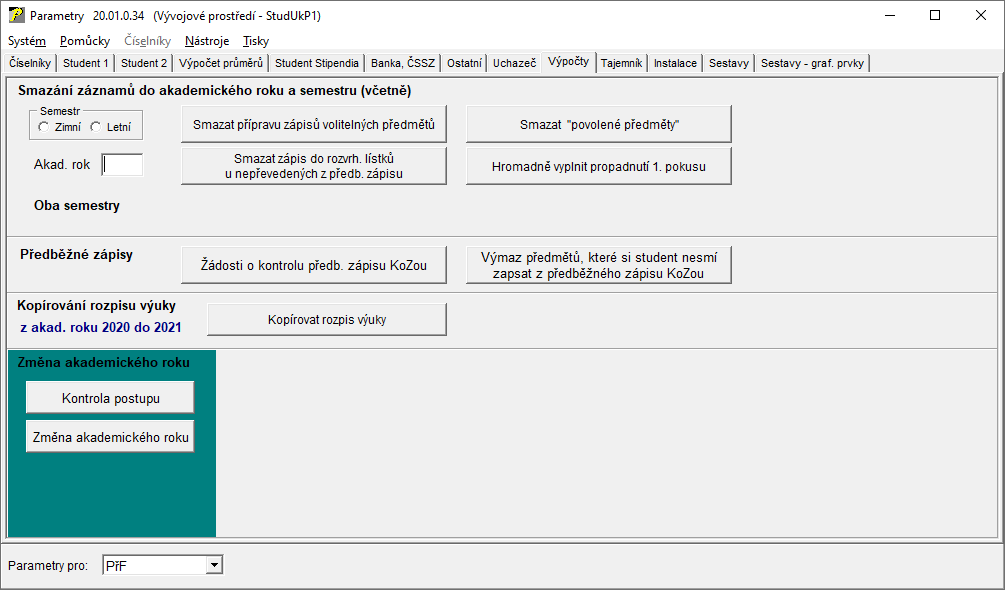
Task: Open the Systém menu
Action: click(27, 41)
